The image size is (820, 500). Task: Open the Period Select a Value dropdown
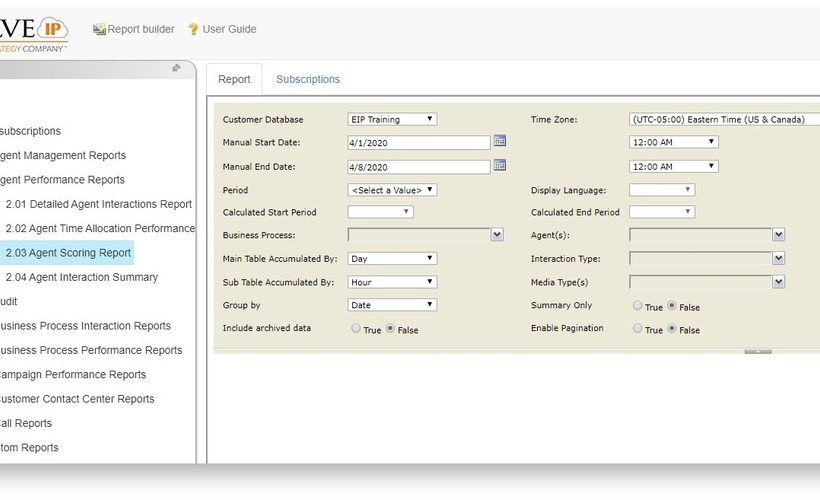392,190
